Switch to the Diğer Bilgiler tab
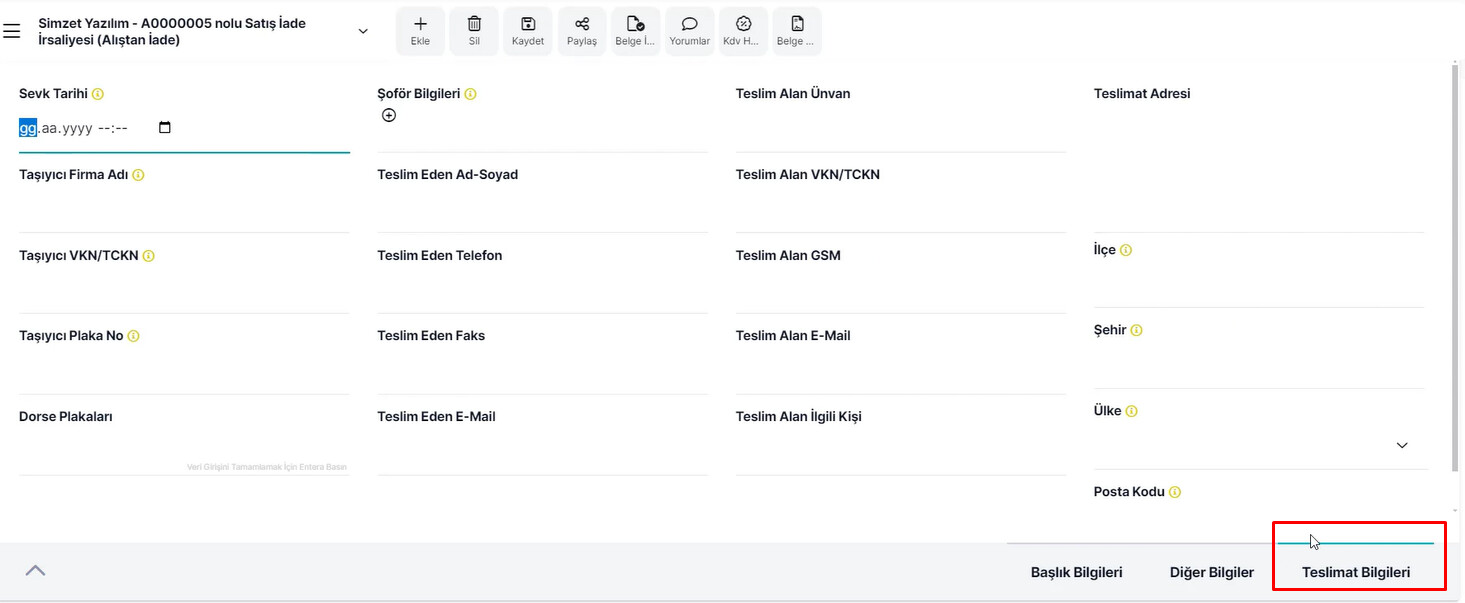This screenshot has height=603, width=1465. click(x=1211, y=572)
